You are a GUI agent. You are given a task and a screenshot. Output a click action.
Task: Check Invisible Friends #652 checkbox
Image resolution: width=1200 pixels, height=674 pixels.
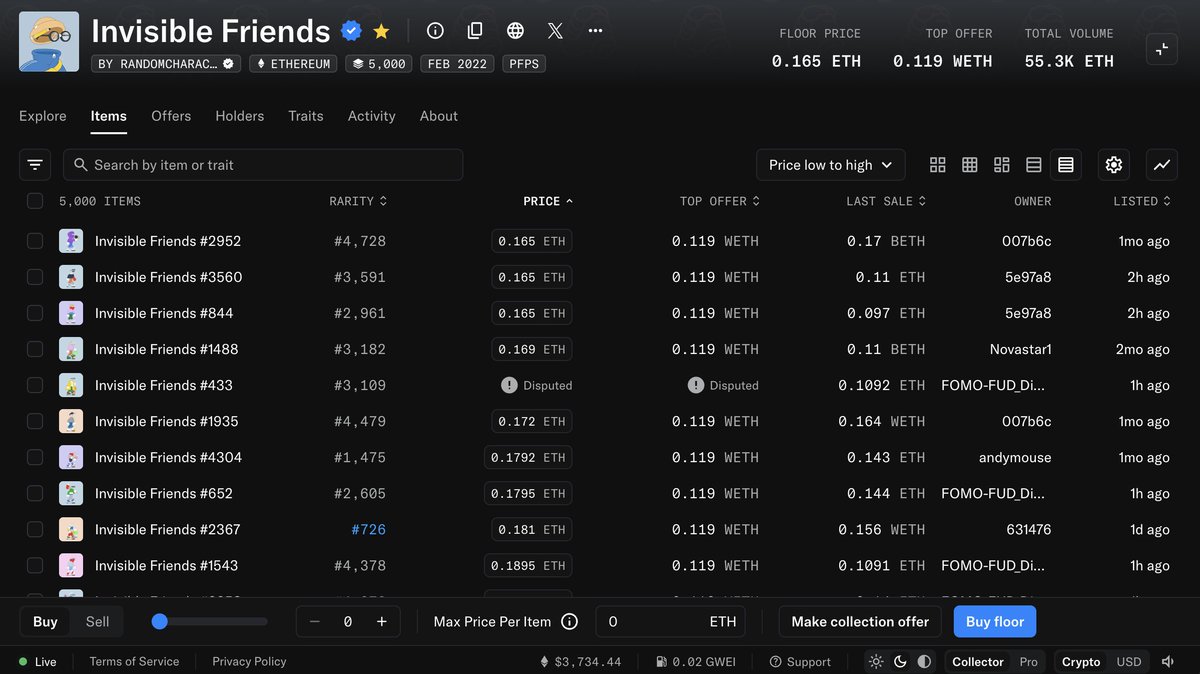(35, 493)
